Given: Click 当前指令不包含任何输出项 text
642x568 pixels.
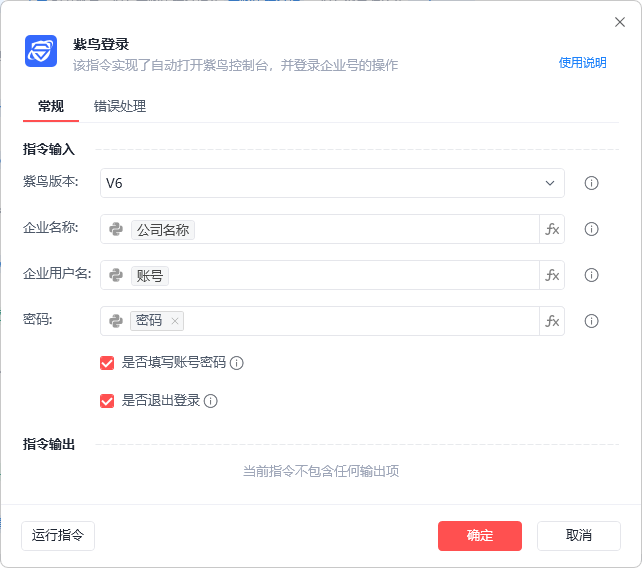Looking at the screenshot, I should 321,471.
